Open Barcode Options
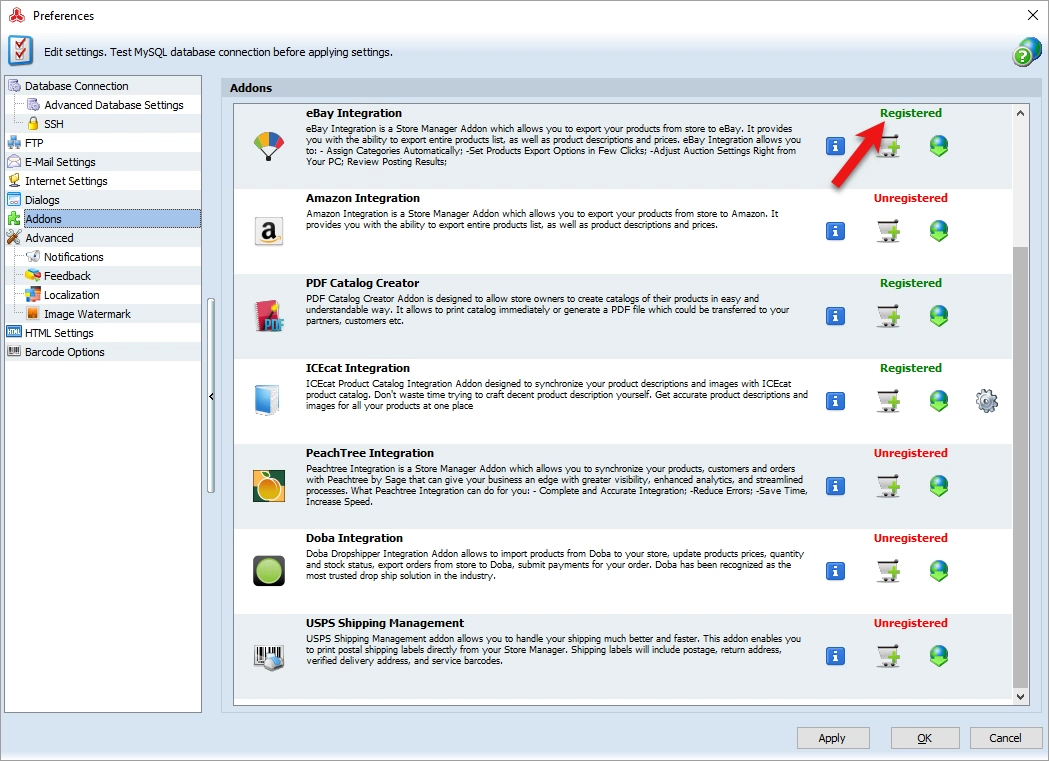 (64, 352)
